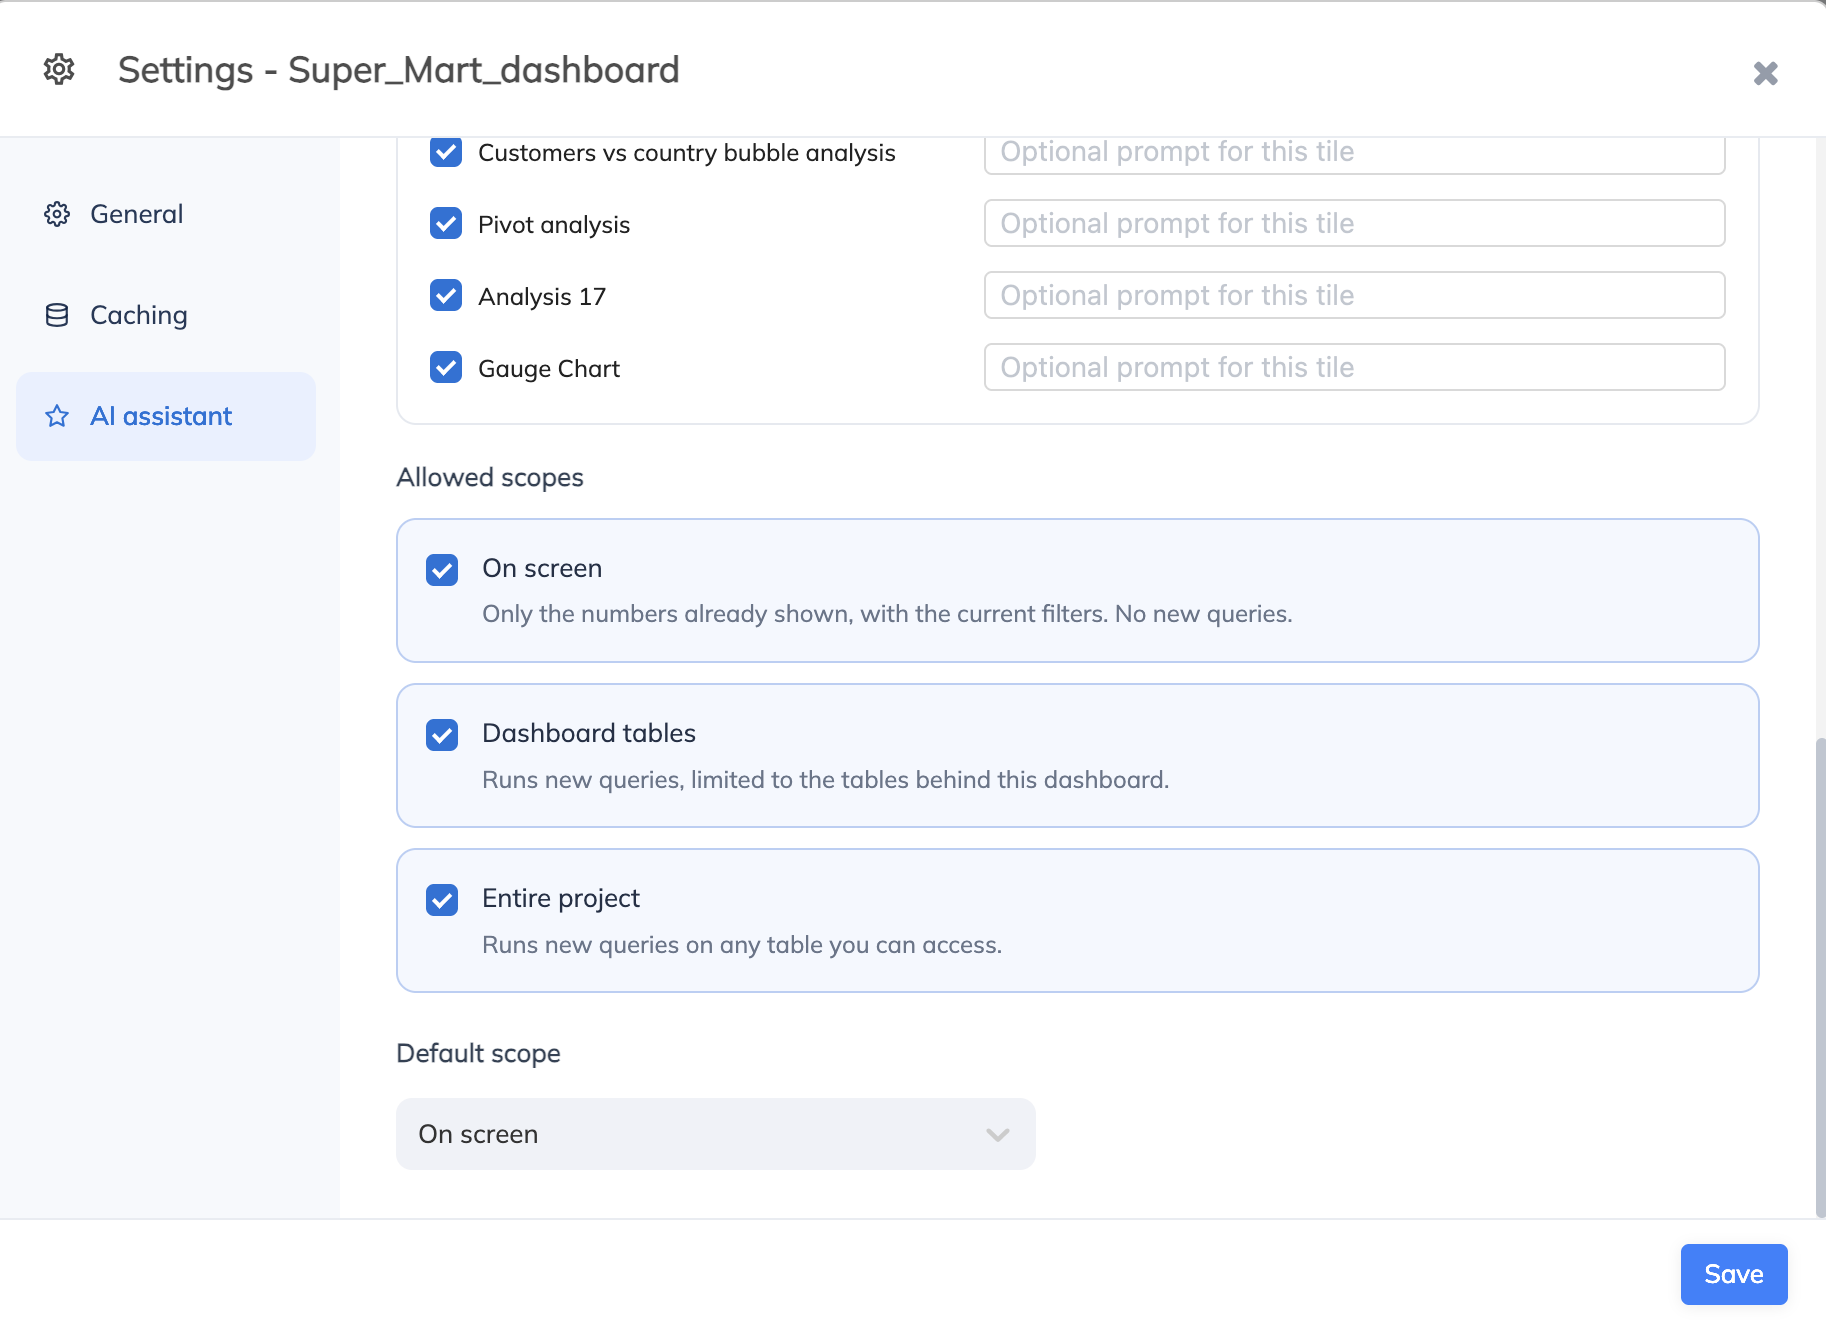Uncheck the Pivot analysis tile
This screenshot has height=1322, width=1826.
coord(446,223)
